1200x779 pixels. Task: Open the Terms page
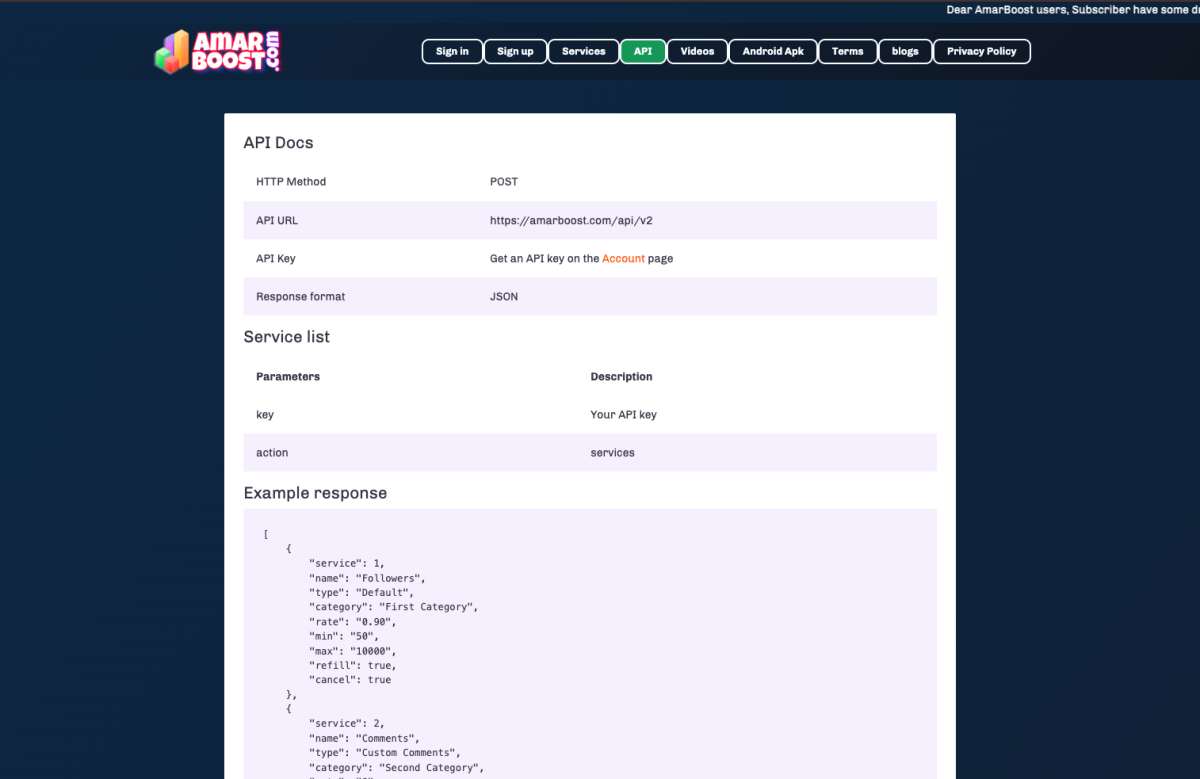pos(847,52)
